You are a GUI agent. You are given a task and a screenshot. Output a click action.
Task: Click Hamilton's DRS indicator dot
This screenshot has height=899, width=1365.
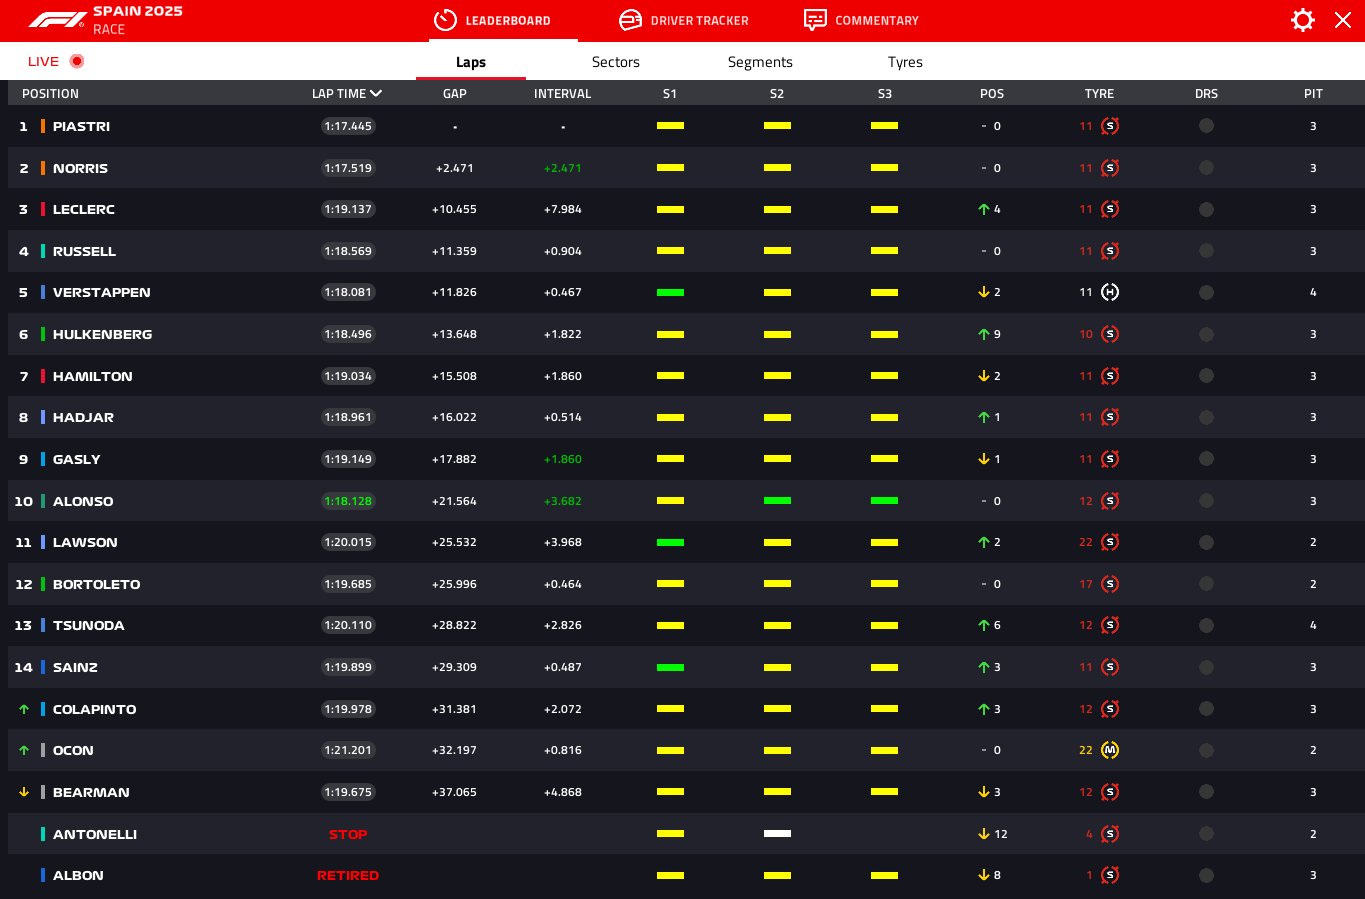(x=1206, y=376)
